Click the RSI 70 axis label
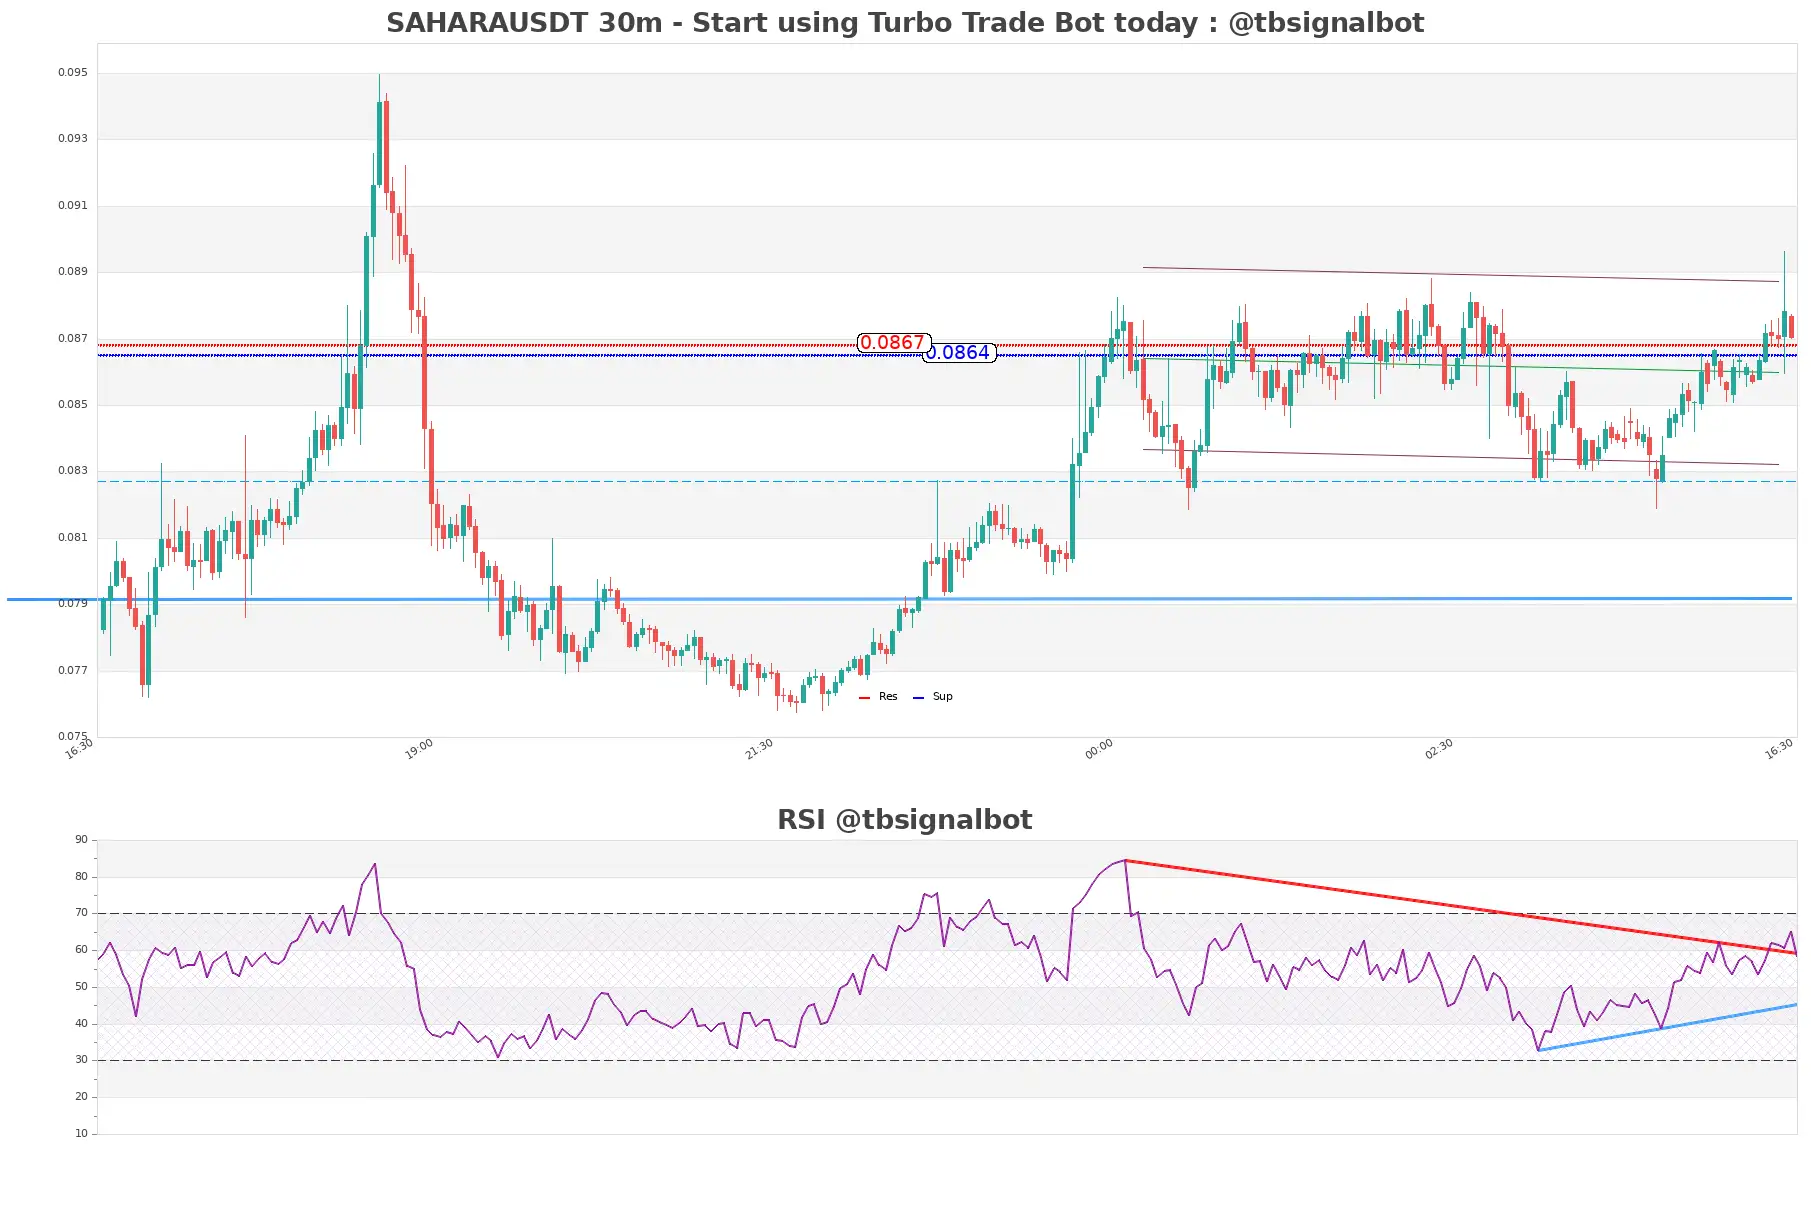The height and width of the screenshot is (1208, 1811). point(82,913)
